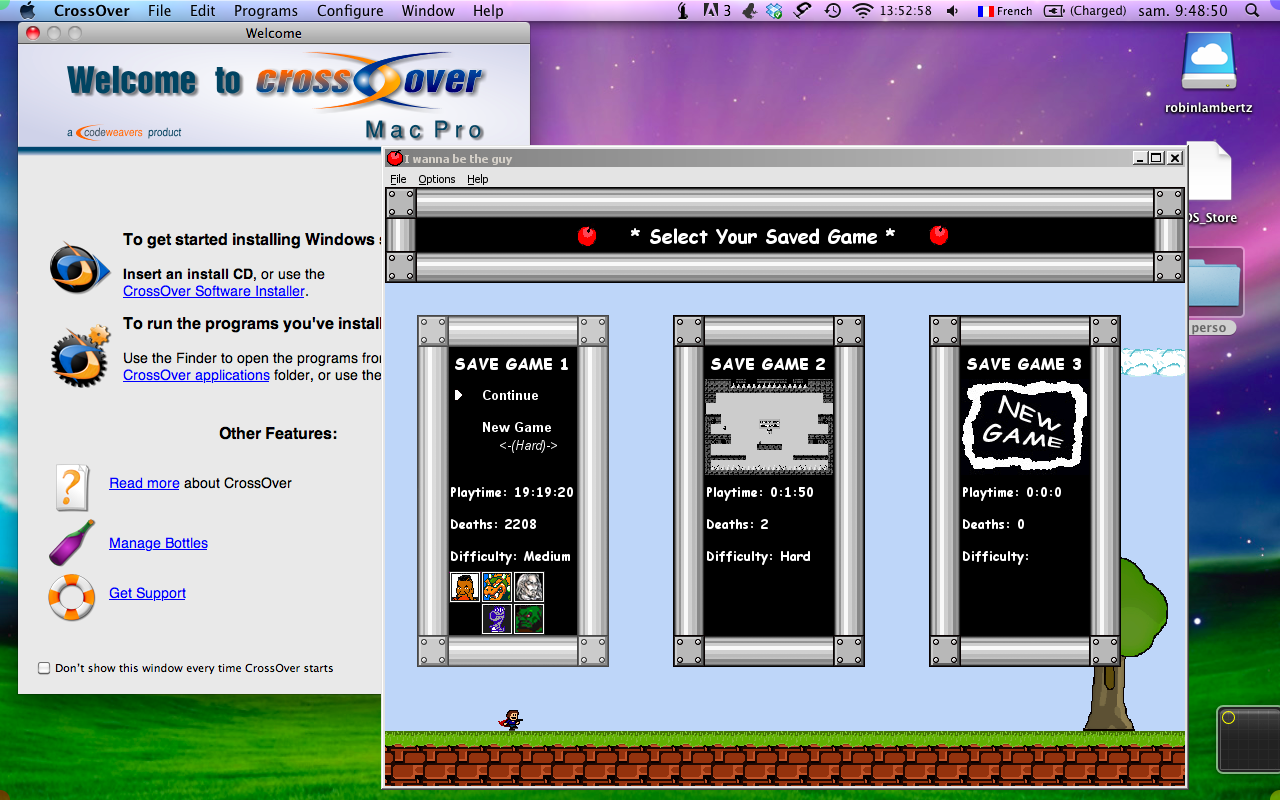Close the Welcome window with red button
Image resolution: width=1280 pixels, height=800 pixels.
click(33, 33)
